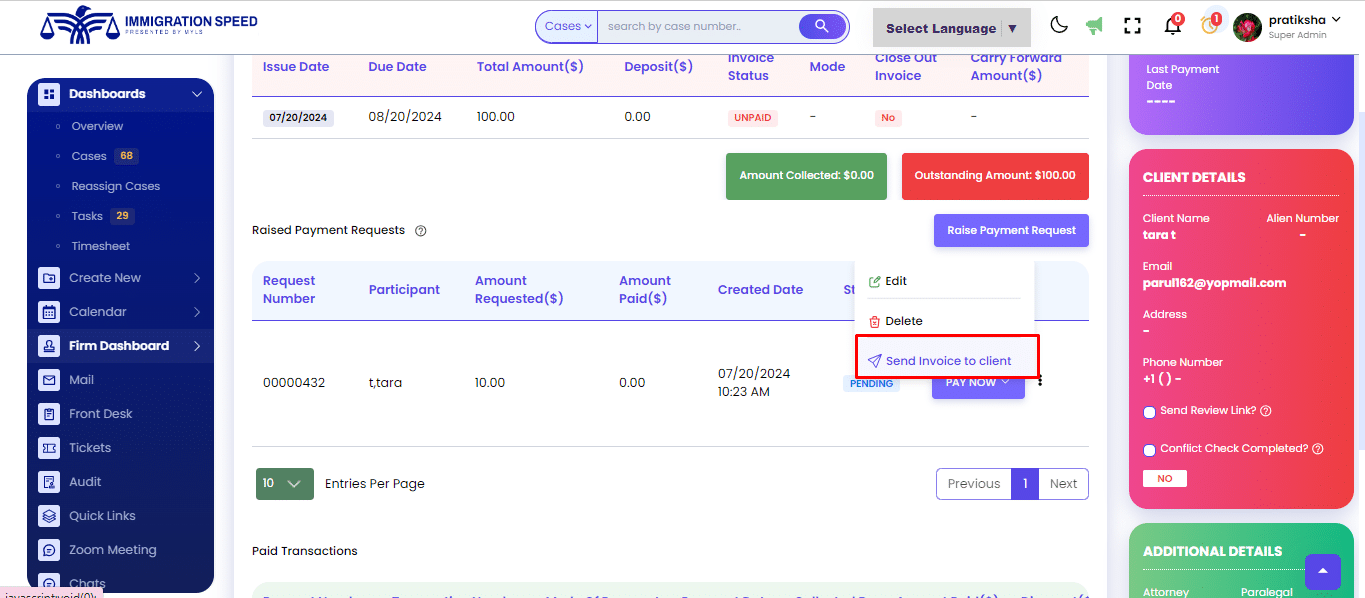Toggle dark mode moon icon

tap(1059, 26)
